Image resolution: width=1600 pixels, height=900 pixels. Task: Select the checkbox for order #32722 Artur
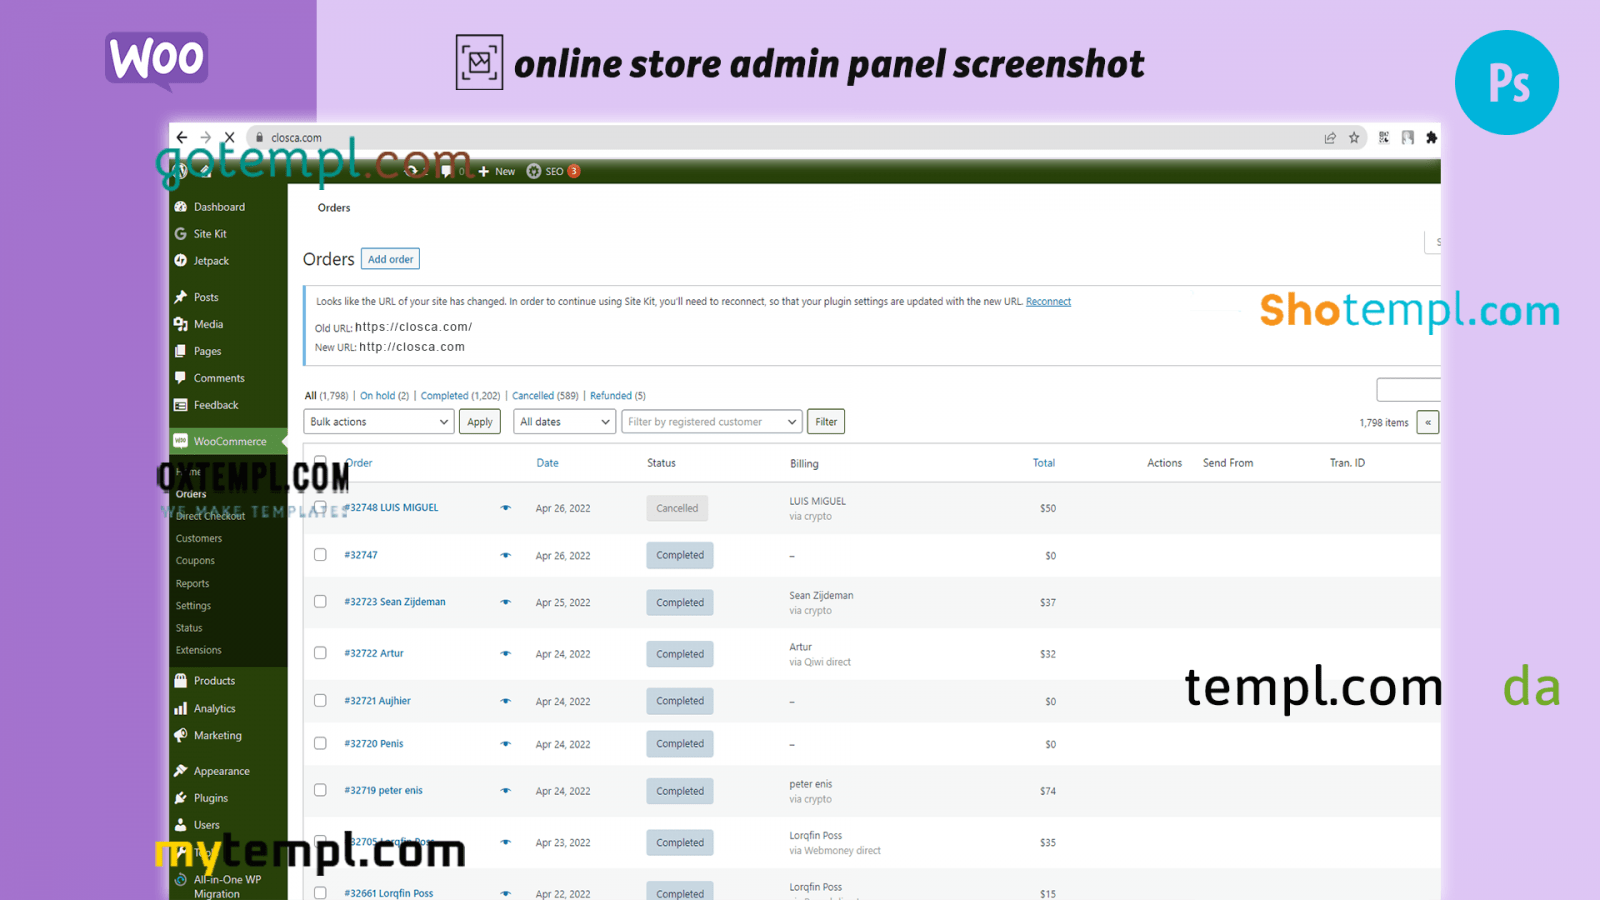point(320,653)
